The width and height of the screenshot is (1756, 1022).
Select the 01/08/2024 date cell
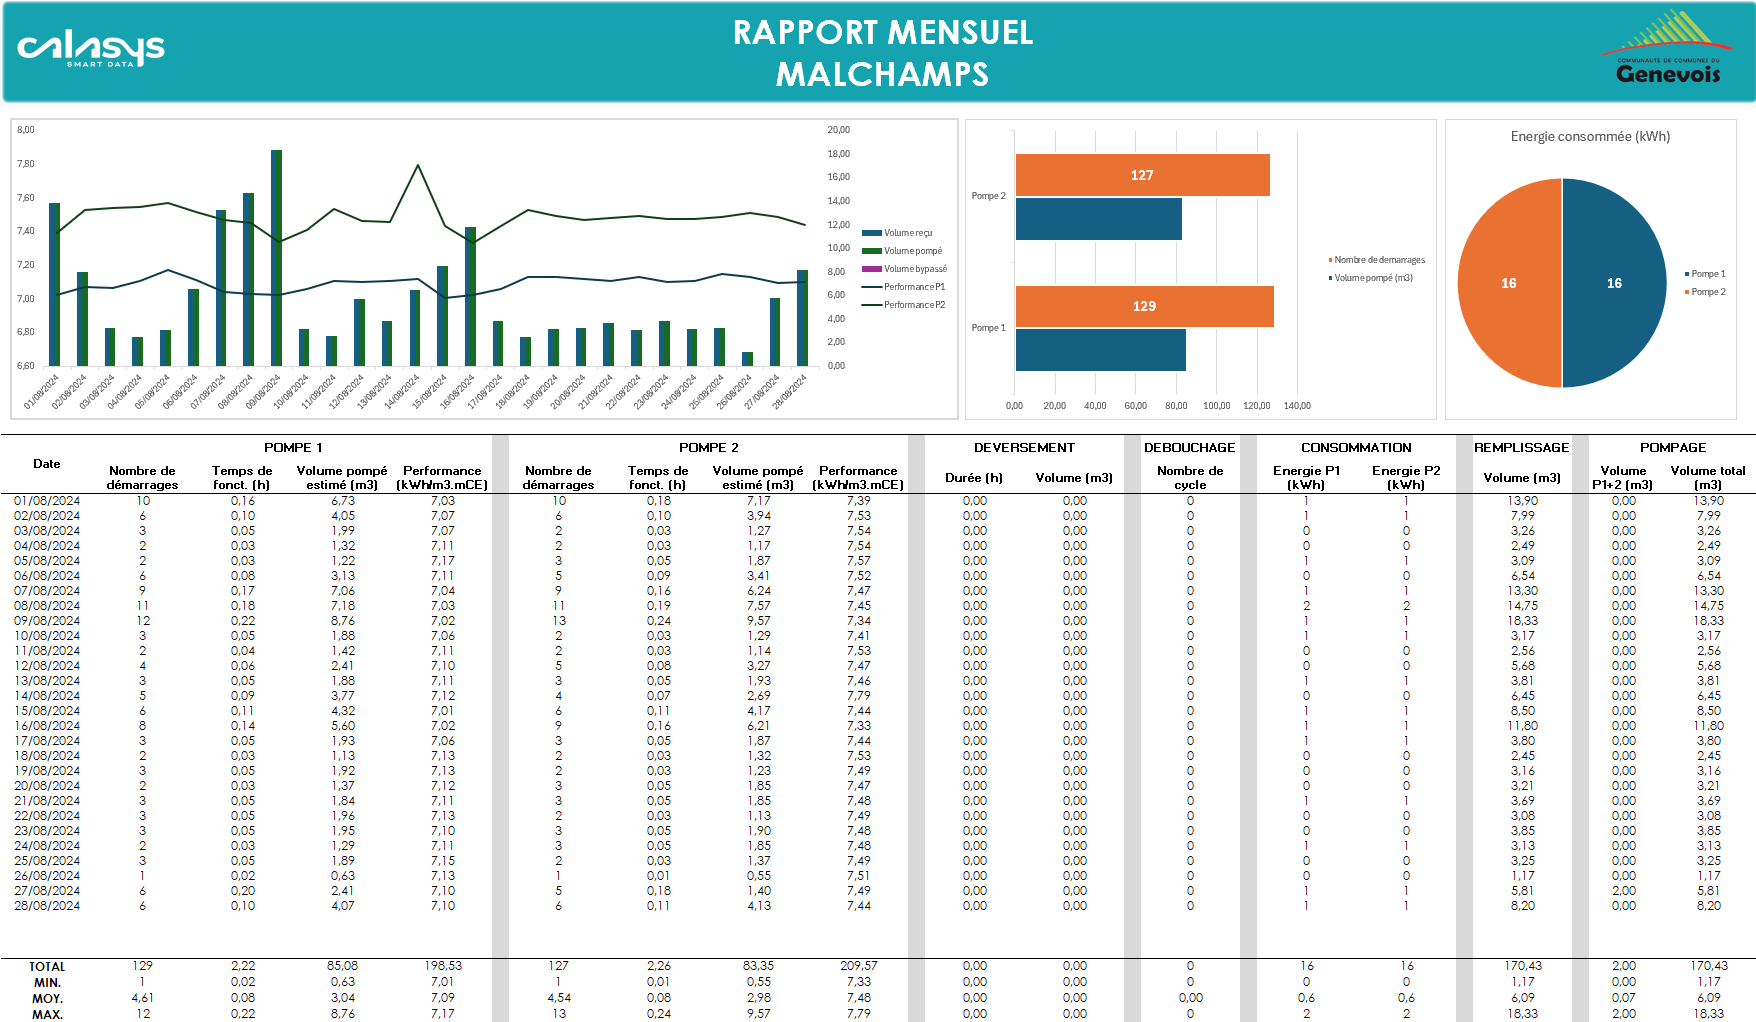(47, 501)
